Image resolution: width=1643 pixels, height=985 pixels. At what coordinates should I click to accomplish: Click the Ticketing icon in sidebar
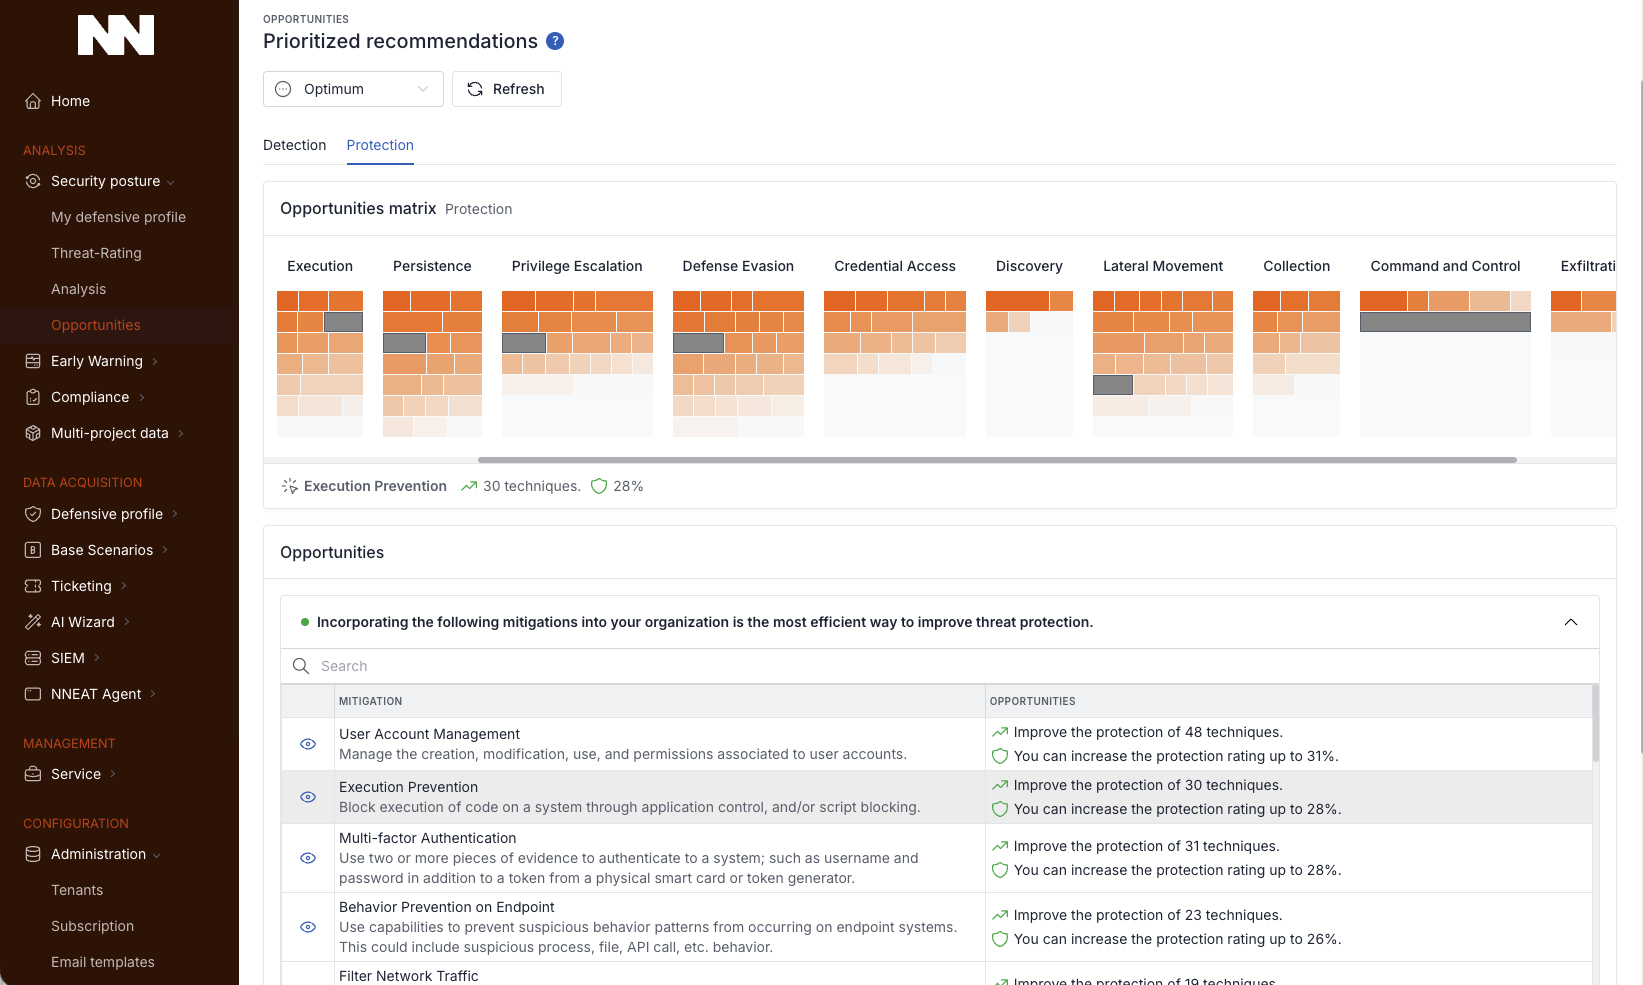[33, 586]
